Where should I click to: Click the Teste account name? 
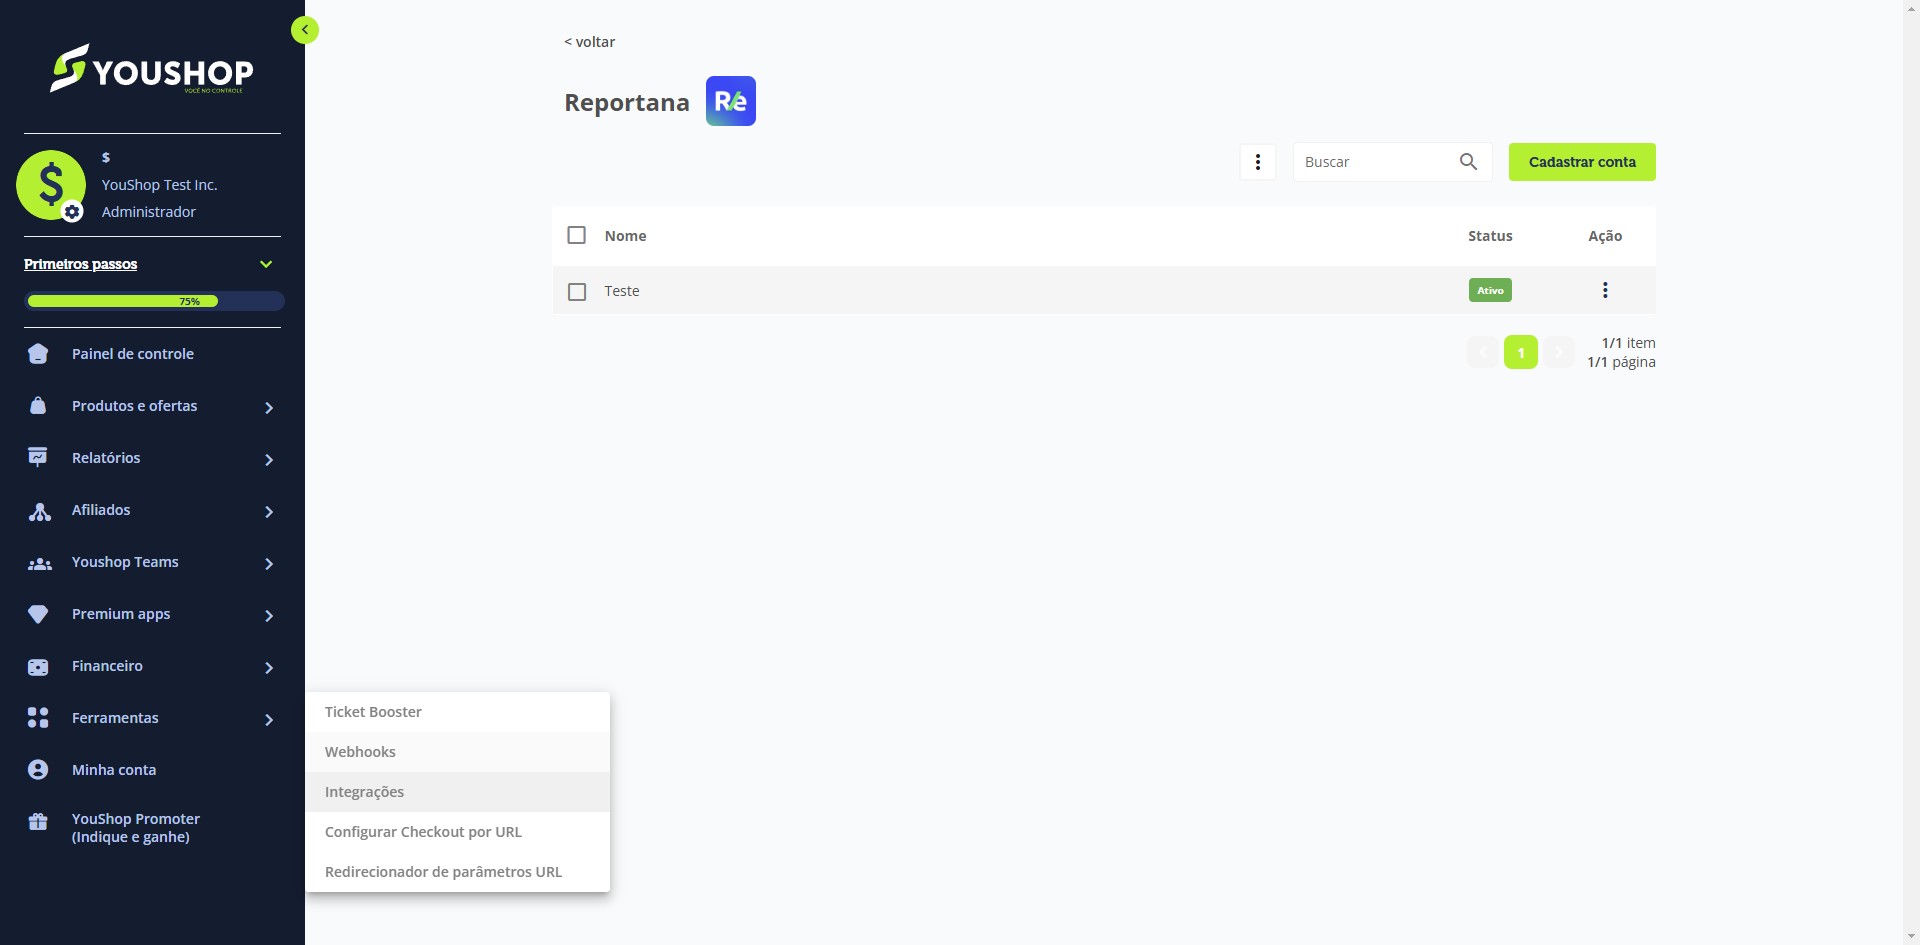622,291
